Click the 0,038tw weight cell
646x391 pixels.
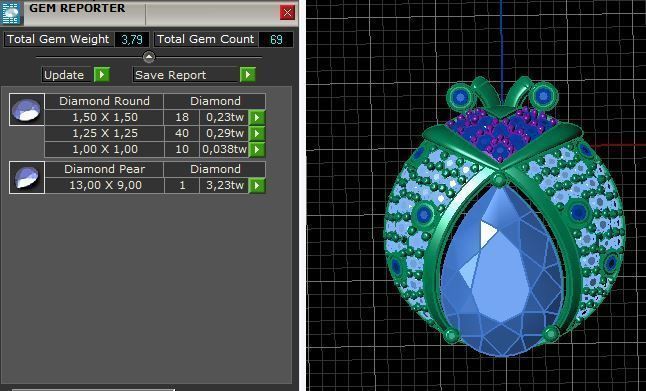click(225, 150)
